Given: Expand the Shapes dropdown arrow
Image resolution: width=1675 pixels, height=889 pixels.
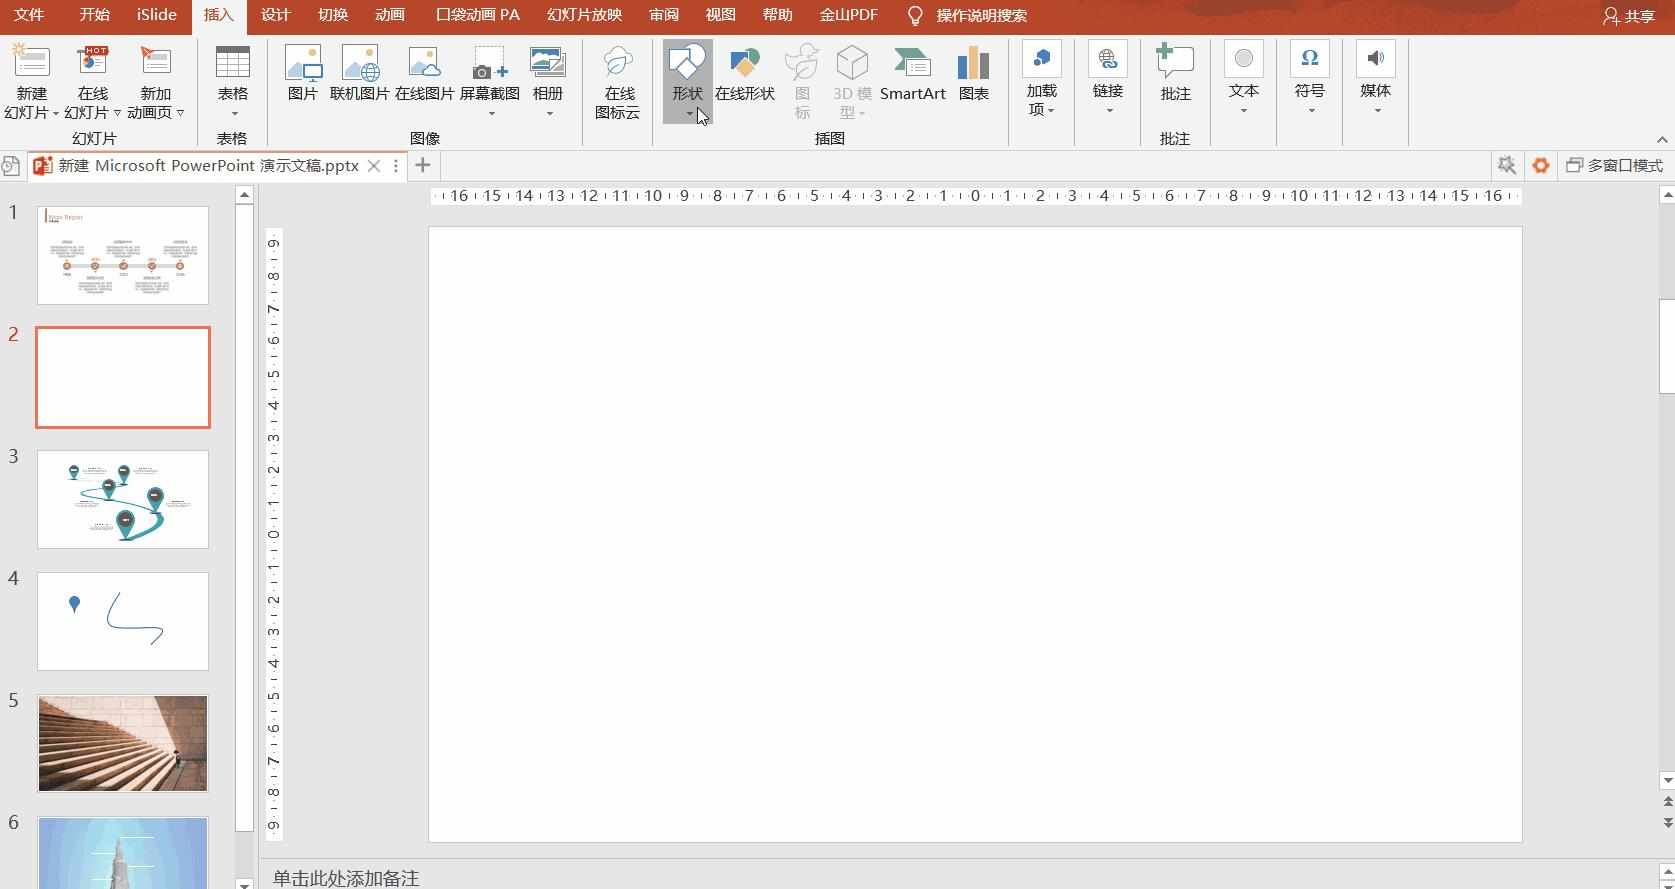Looking at the screenshot, I should [x=689, y=114].
